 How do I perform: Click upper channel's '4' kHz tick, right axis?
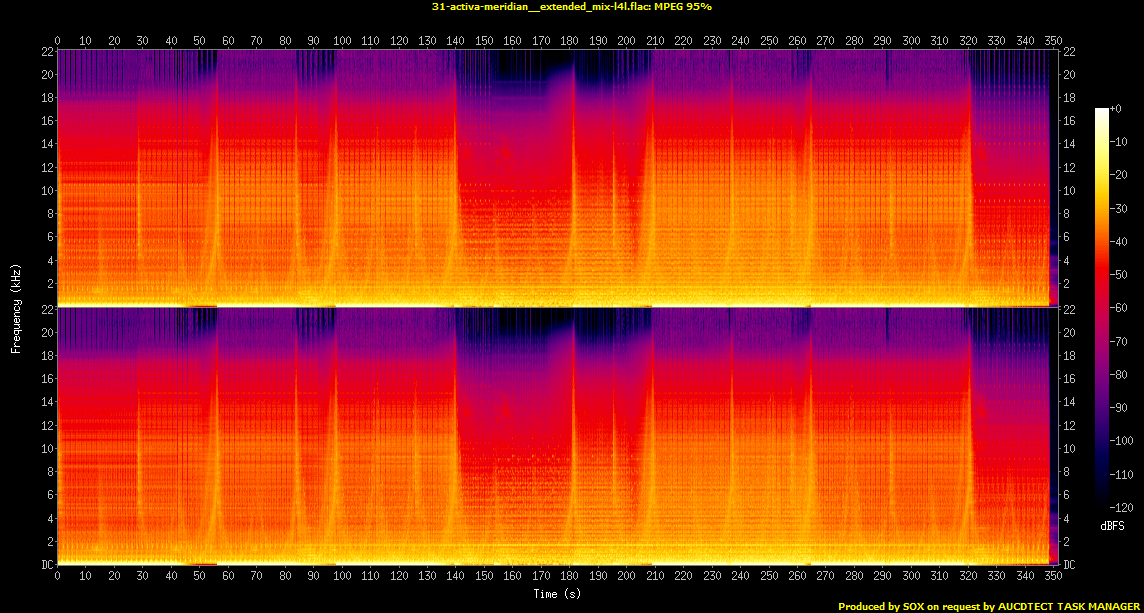(x=1066, y=260)
